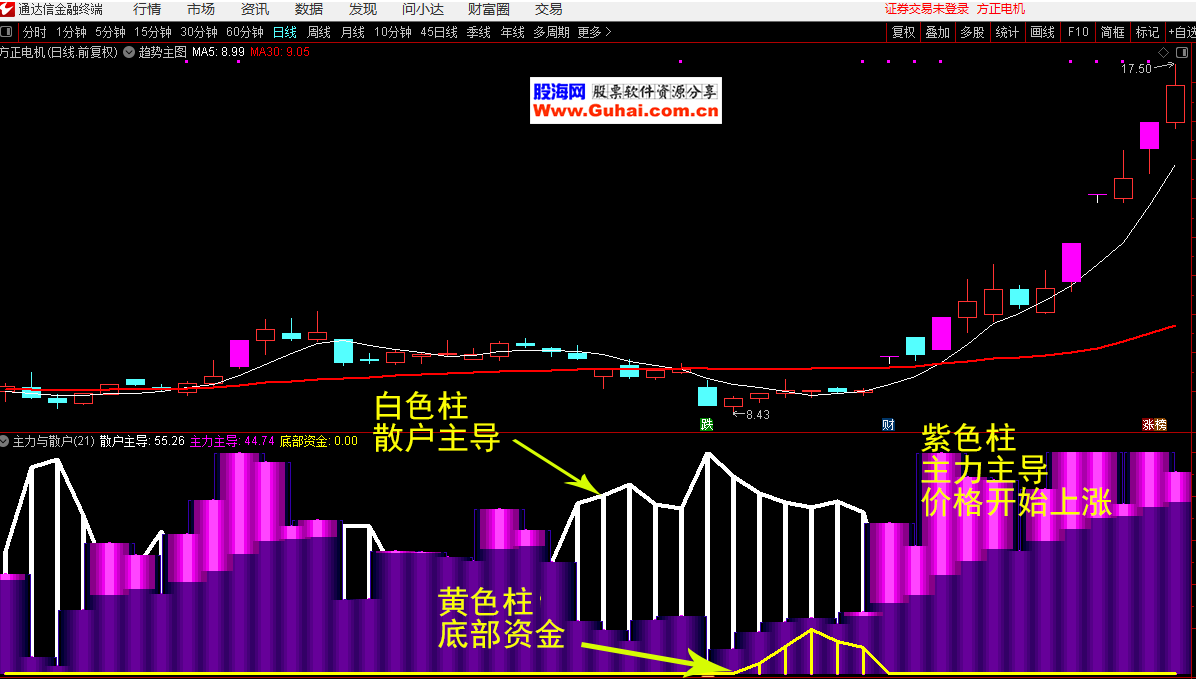Click the green 跌 marker on chart

click(x=707, y=424)
